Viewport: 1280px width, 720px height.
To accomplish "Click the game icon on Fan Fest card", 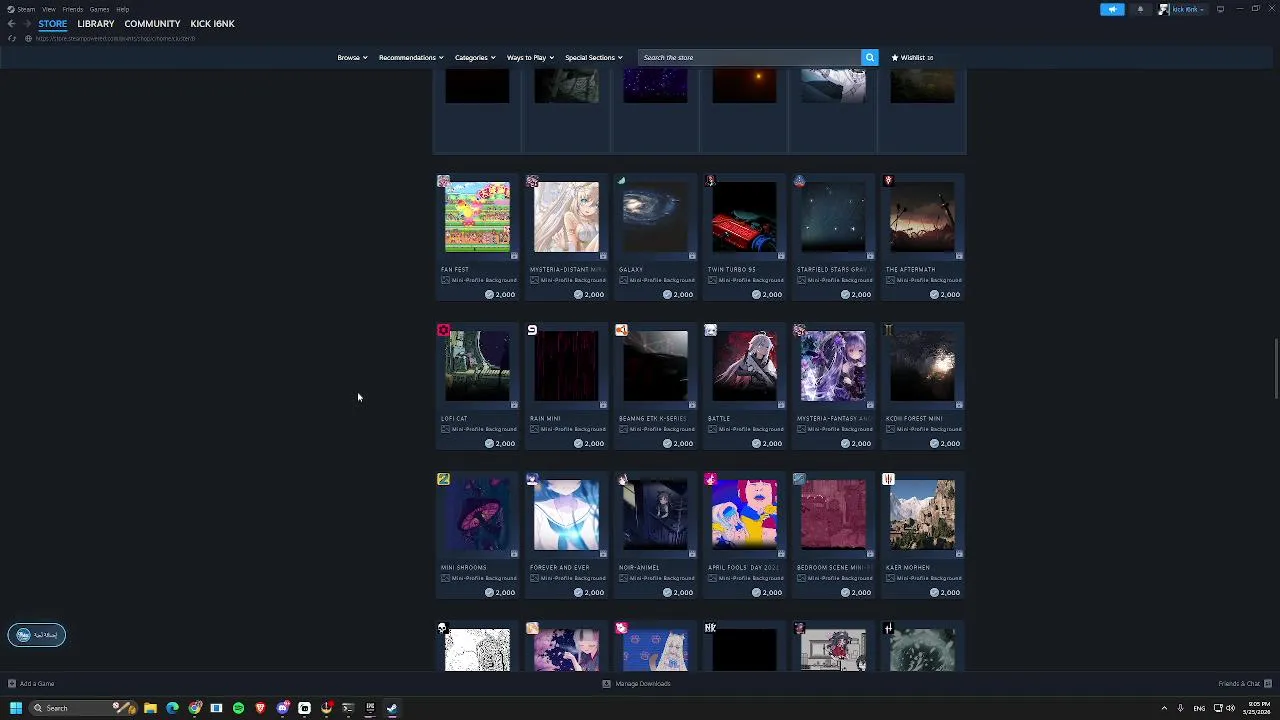I will 443,181.
